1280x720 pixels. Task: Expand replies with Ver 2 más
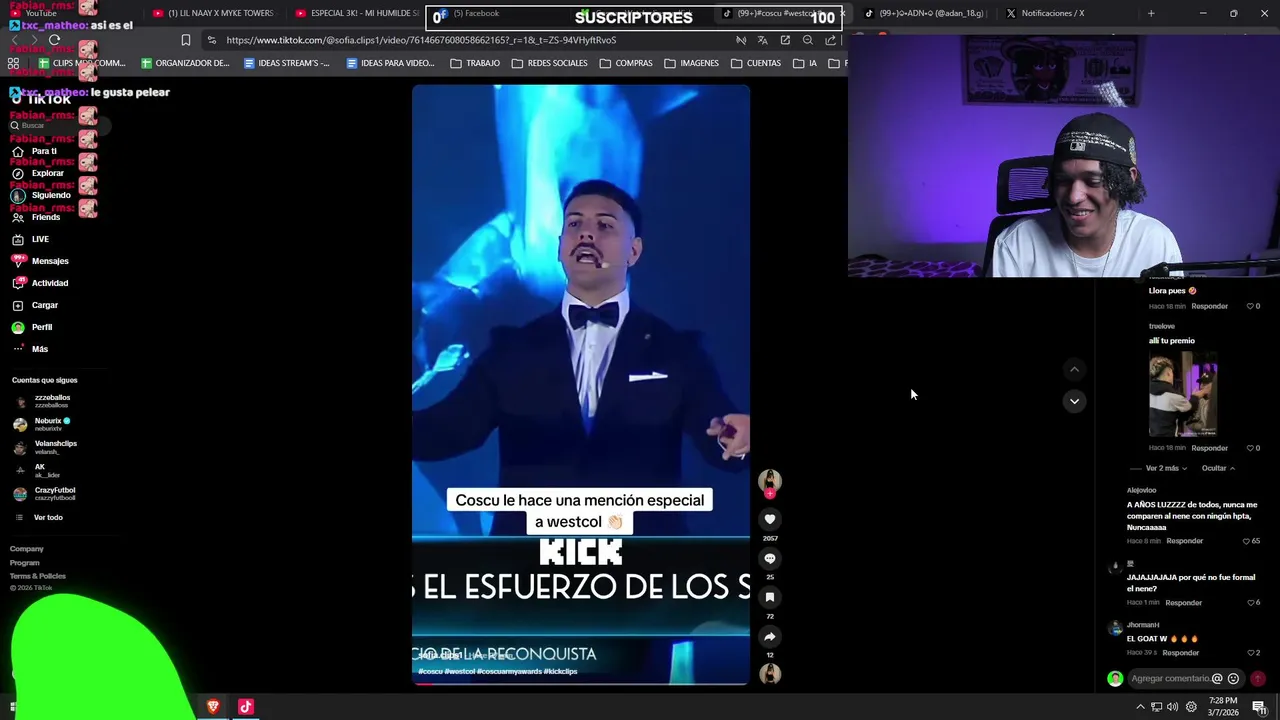[1166, 468]
